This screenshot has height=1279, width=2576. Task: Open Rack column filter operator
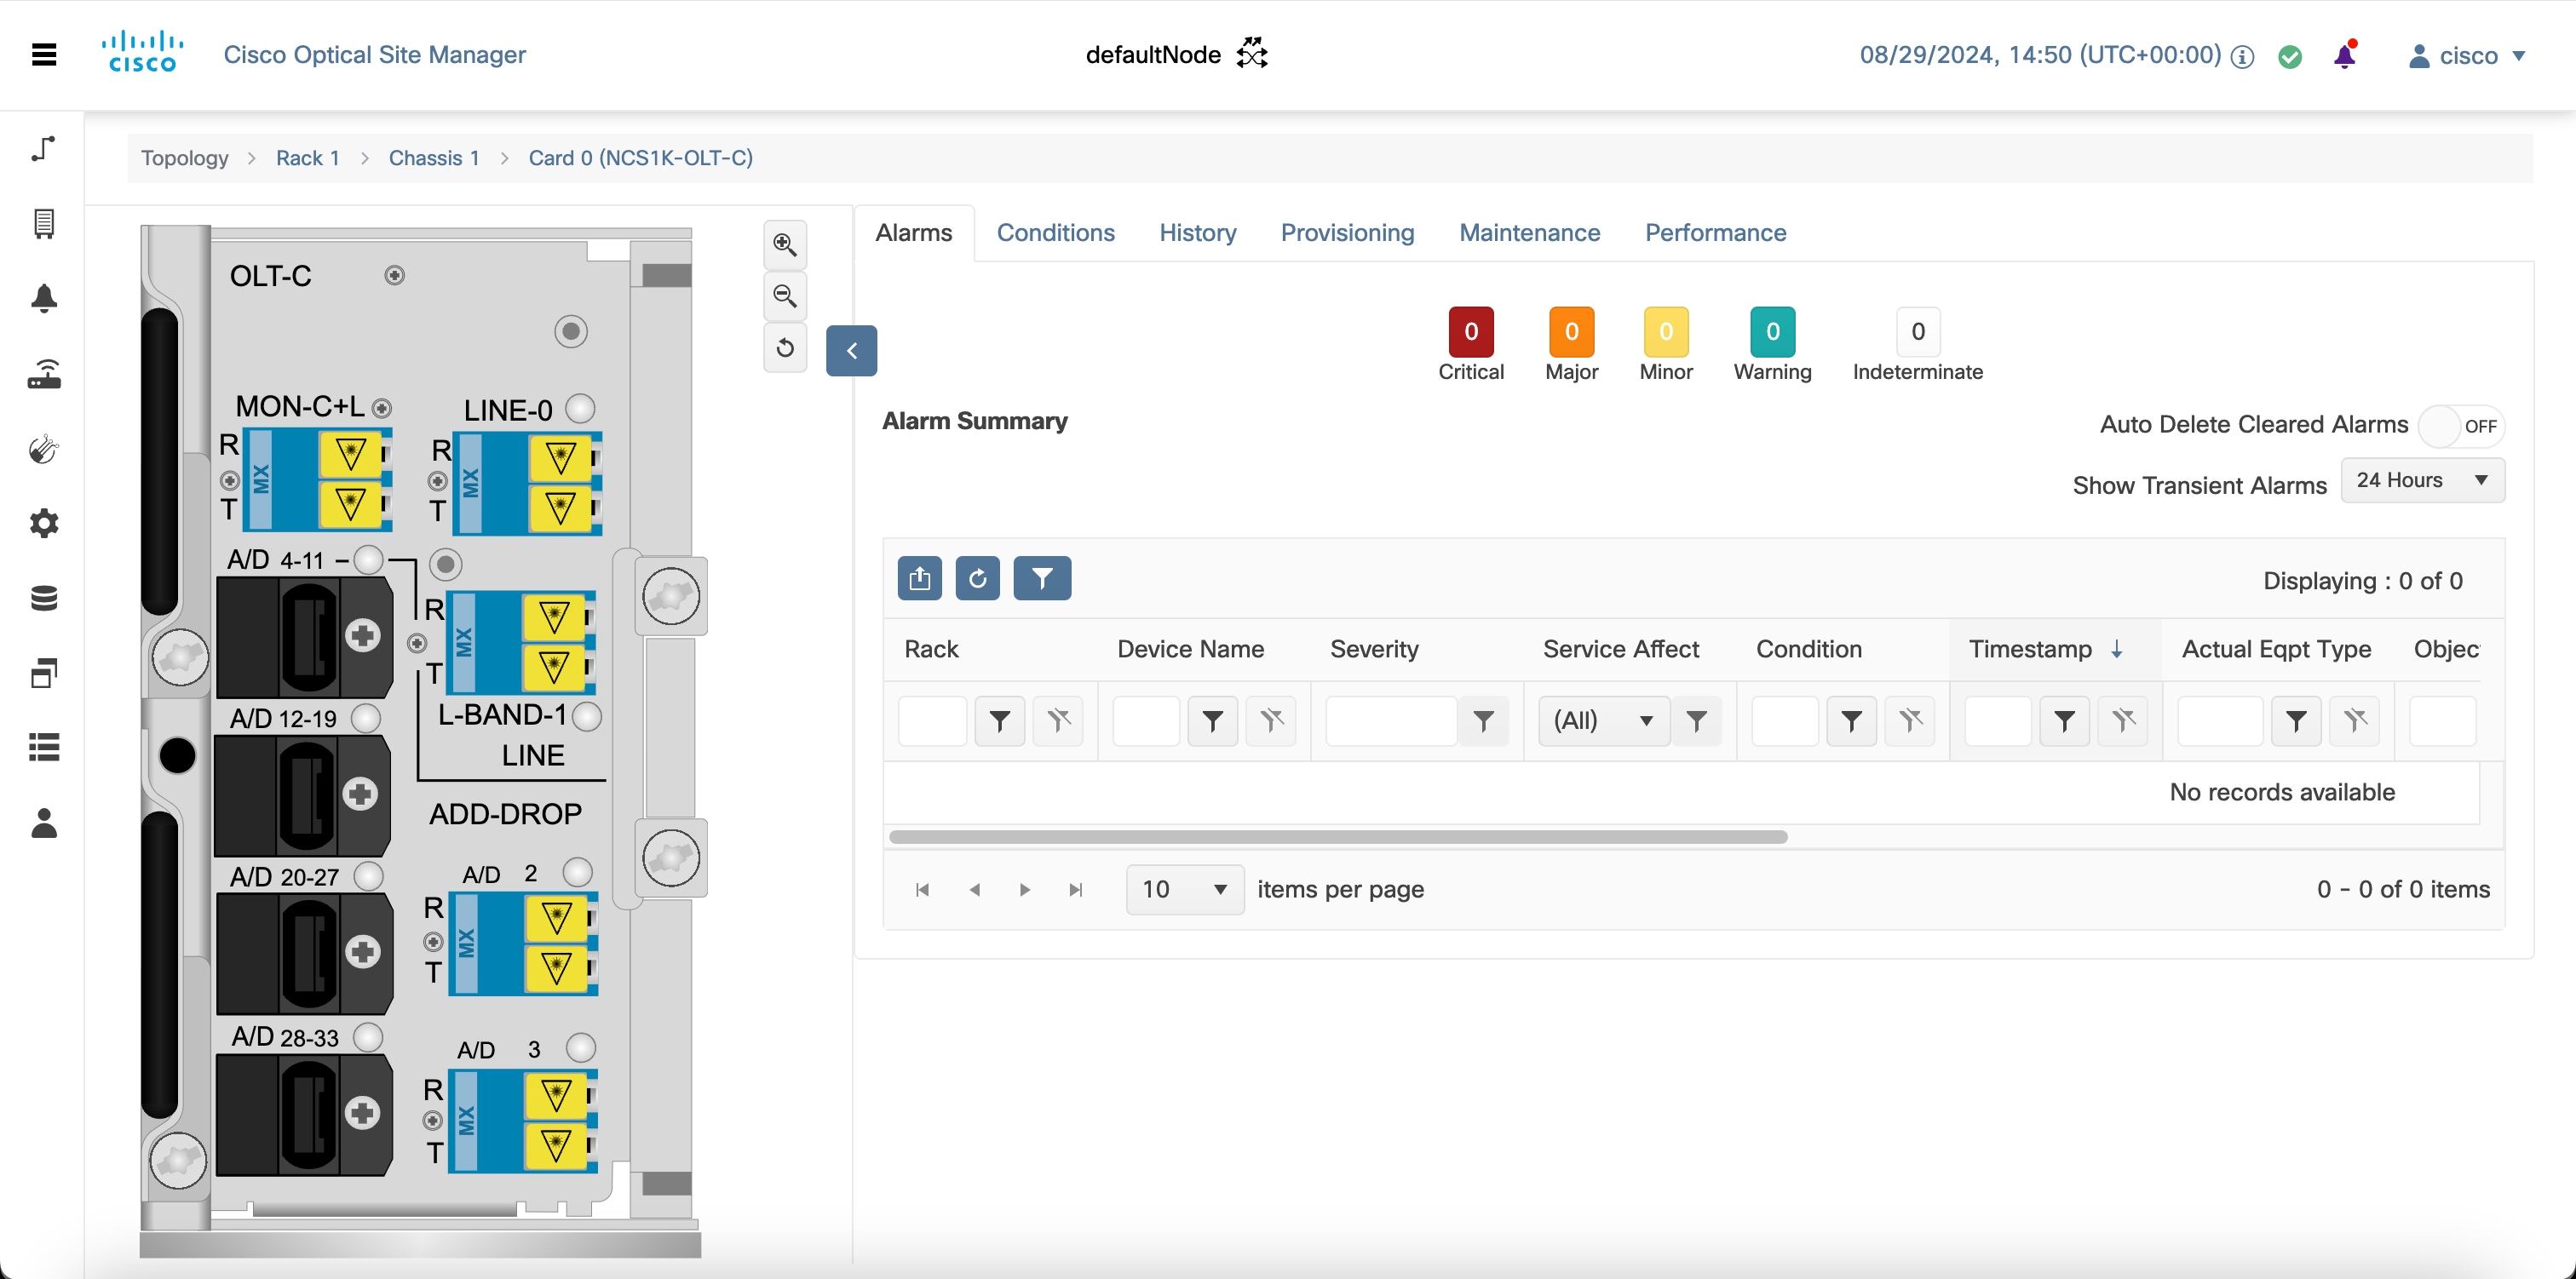[1000, 721]
